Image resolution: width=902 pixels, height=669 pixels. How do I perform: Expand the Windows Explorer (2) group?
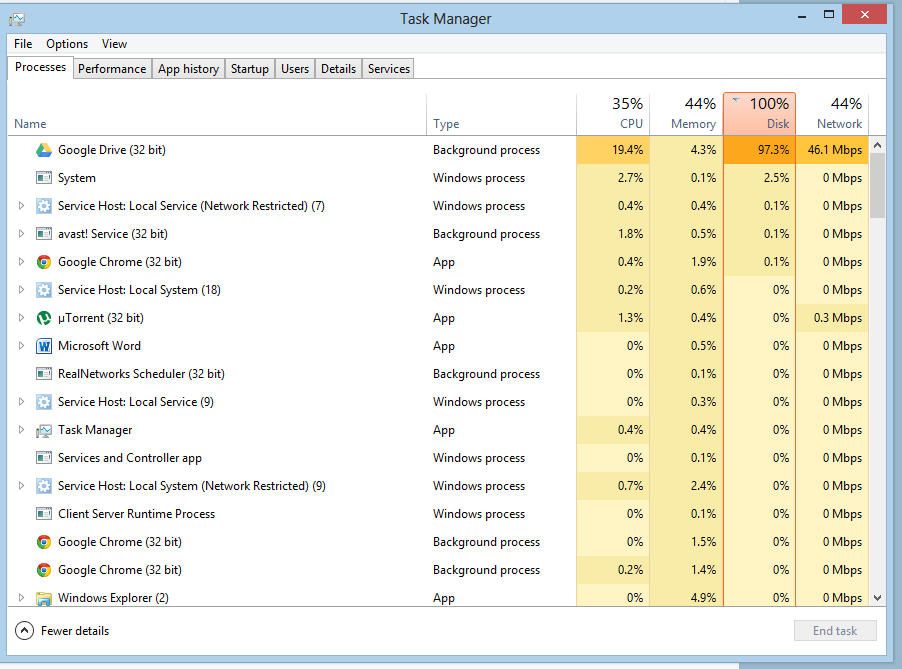click(x=21, y=598)
